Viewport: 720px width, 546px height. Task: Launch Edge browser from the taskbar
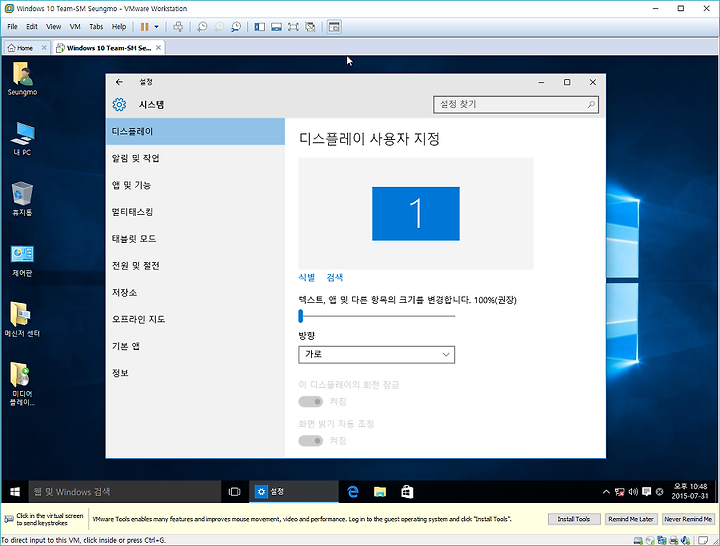tap(353, 492)
